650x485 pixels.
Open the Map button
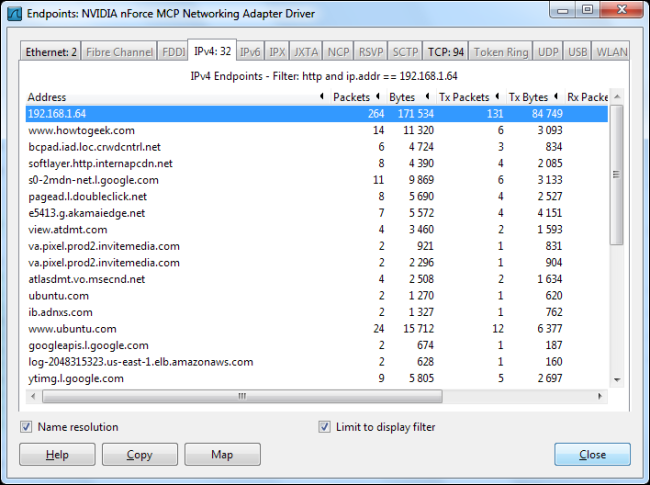click(222, 455)
